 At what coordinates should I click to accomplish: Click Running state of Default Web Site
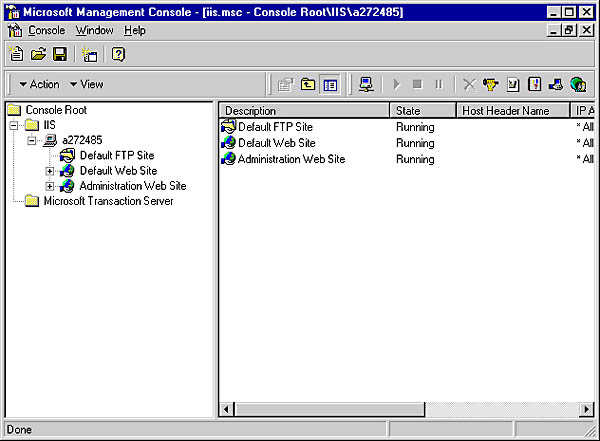[415, 143]
